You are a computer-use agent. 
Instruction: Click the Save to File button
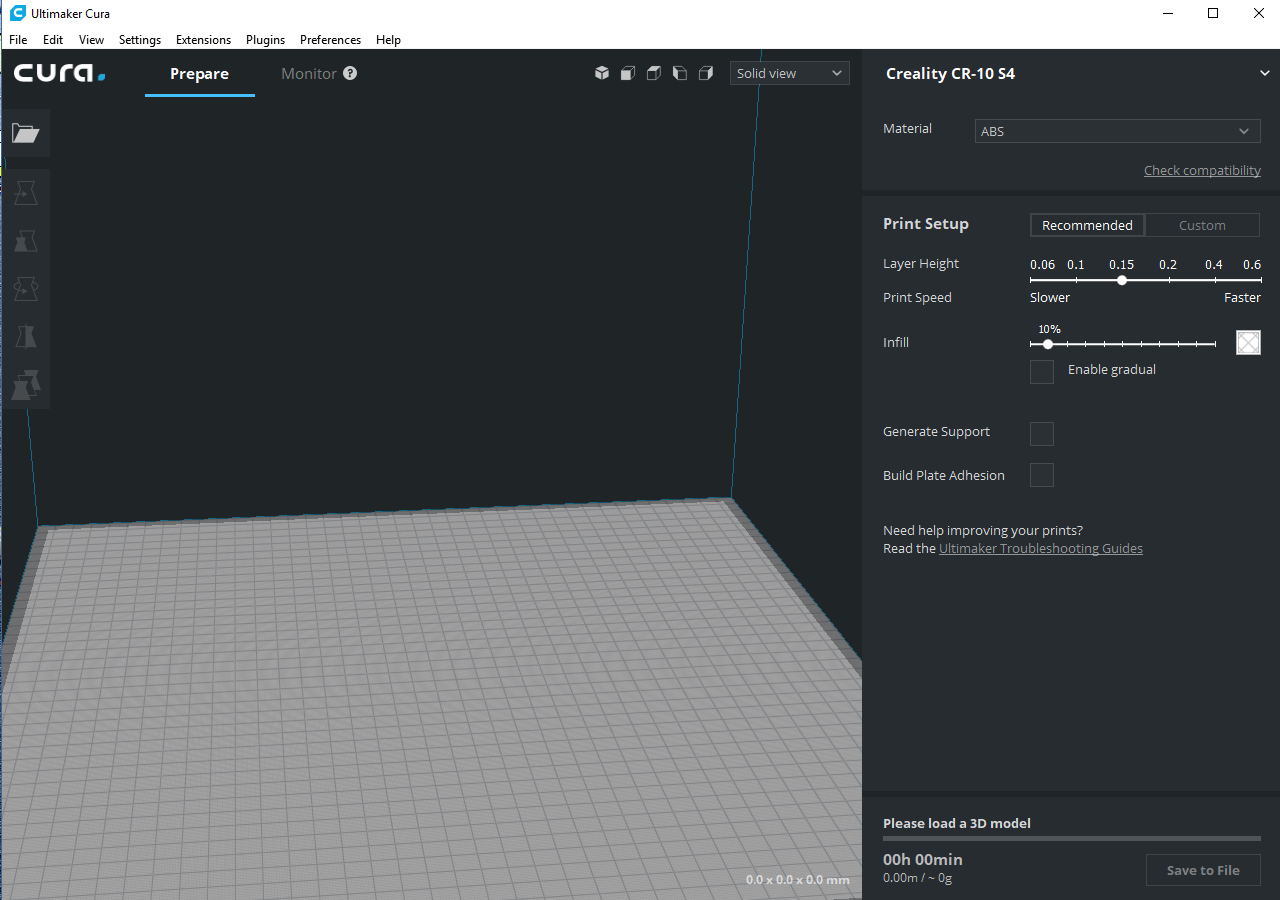(x=1203, y=870)
